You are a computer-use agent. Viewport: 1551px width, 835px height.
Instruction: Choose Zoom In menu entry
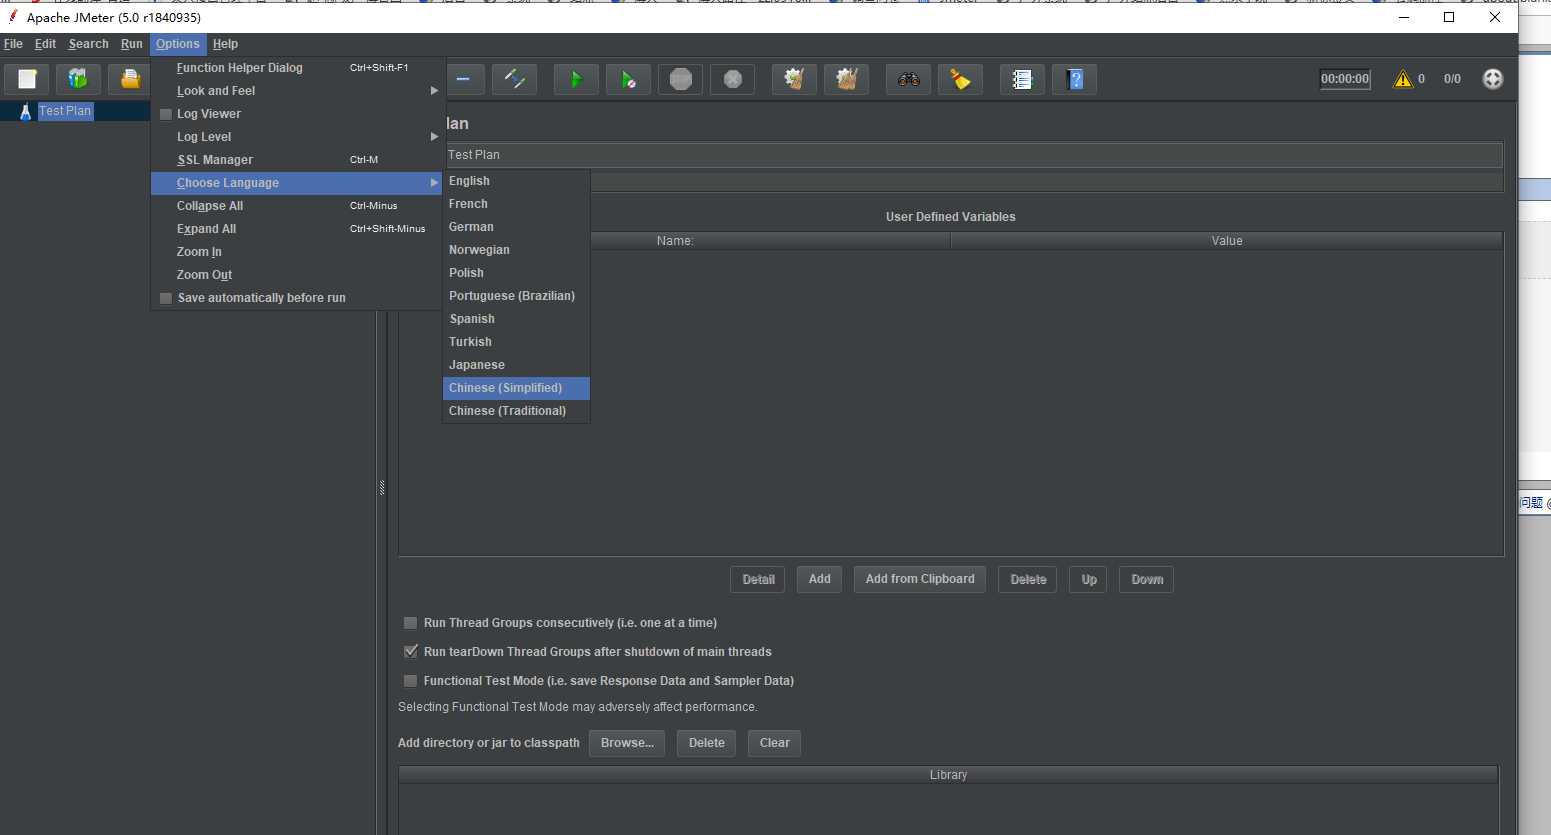coord(296,252)
